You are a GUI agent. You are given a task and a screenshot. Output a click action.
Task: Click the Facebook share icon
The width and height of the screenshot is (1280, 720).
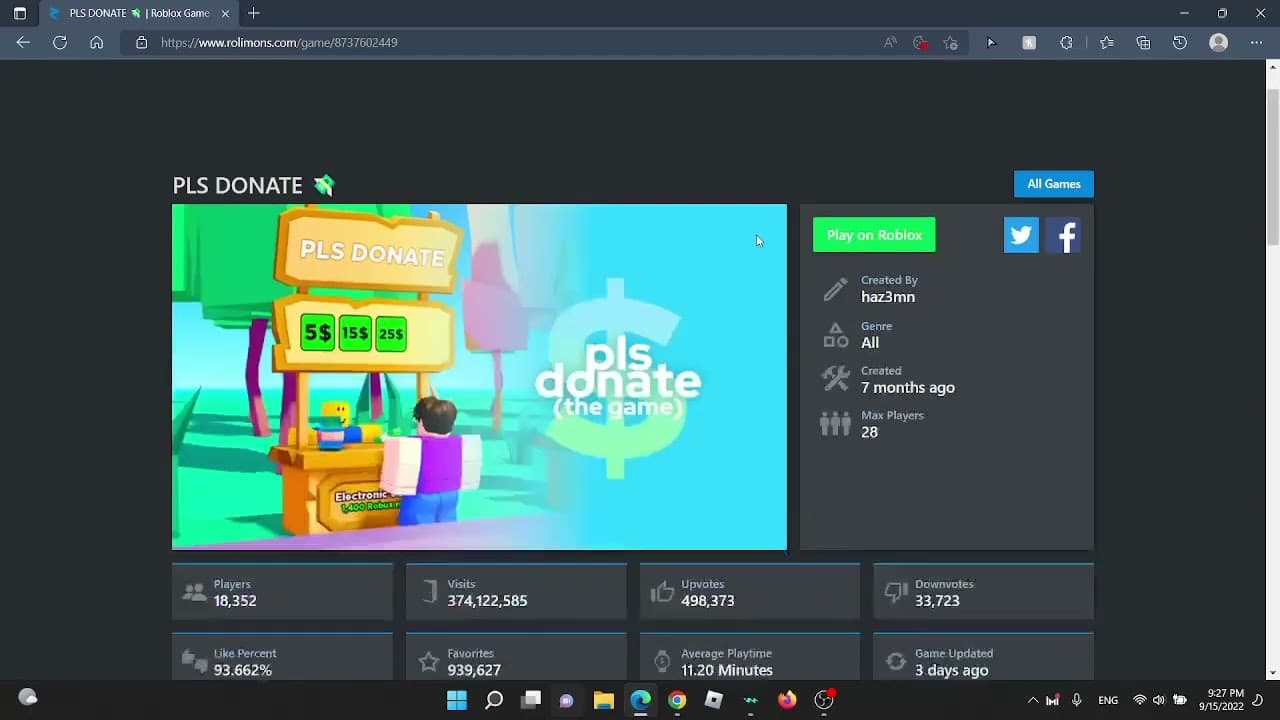click(1063, 235)
